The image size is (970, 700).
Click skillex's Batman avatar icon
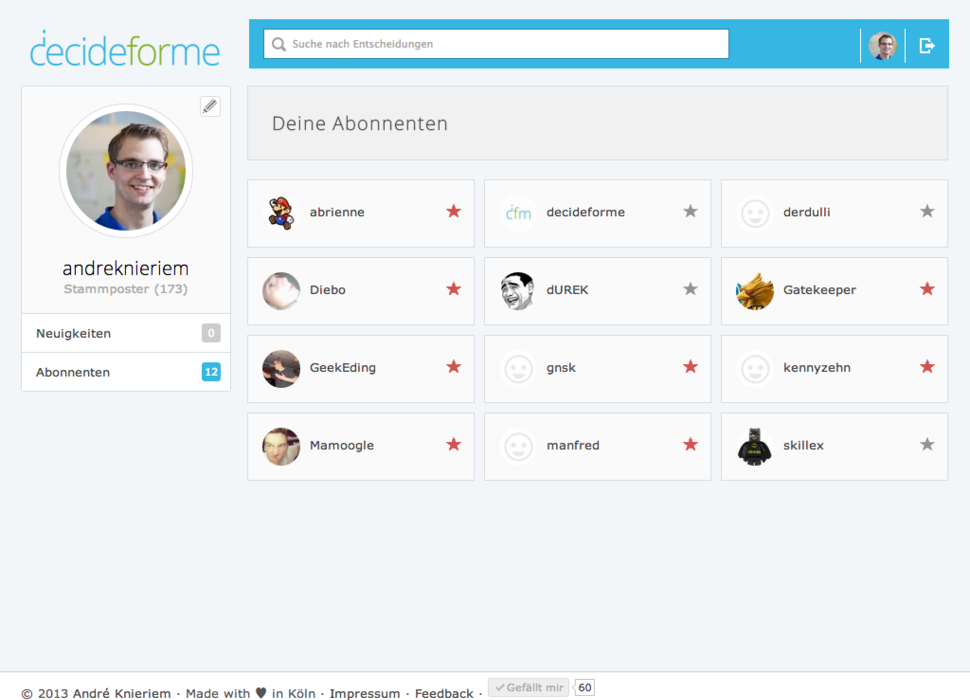pyautogui.click(x=754, y=446)
